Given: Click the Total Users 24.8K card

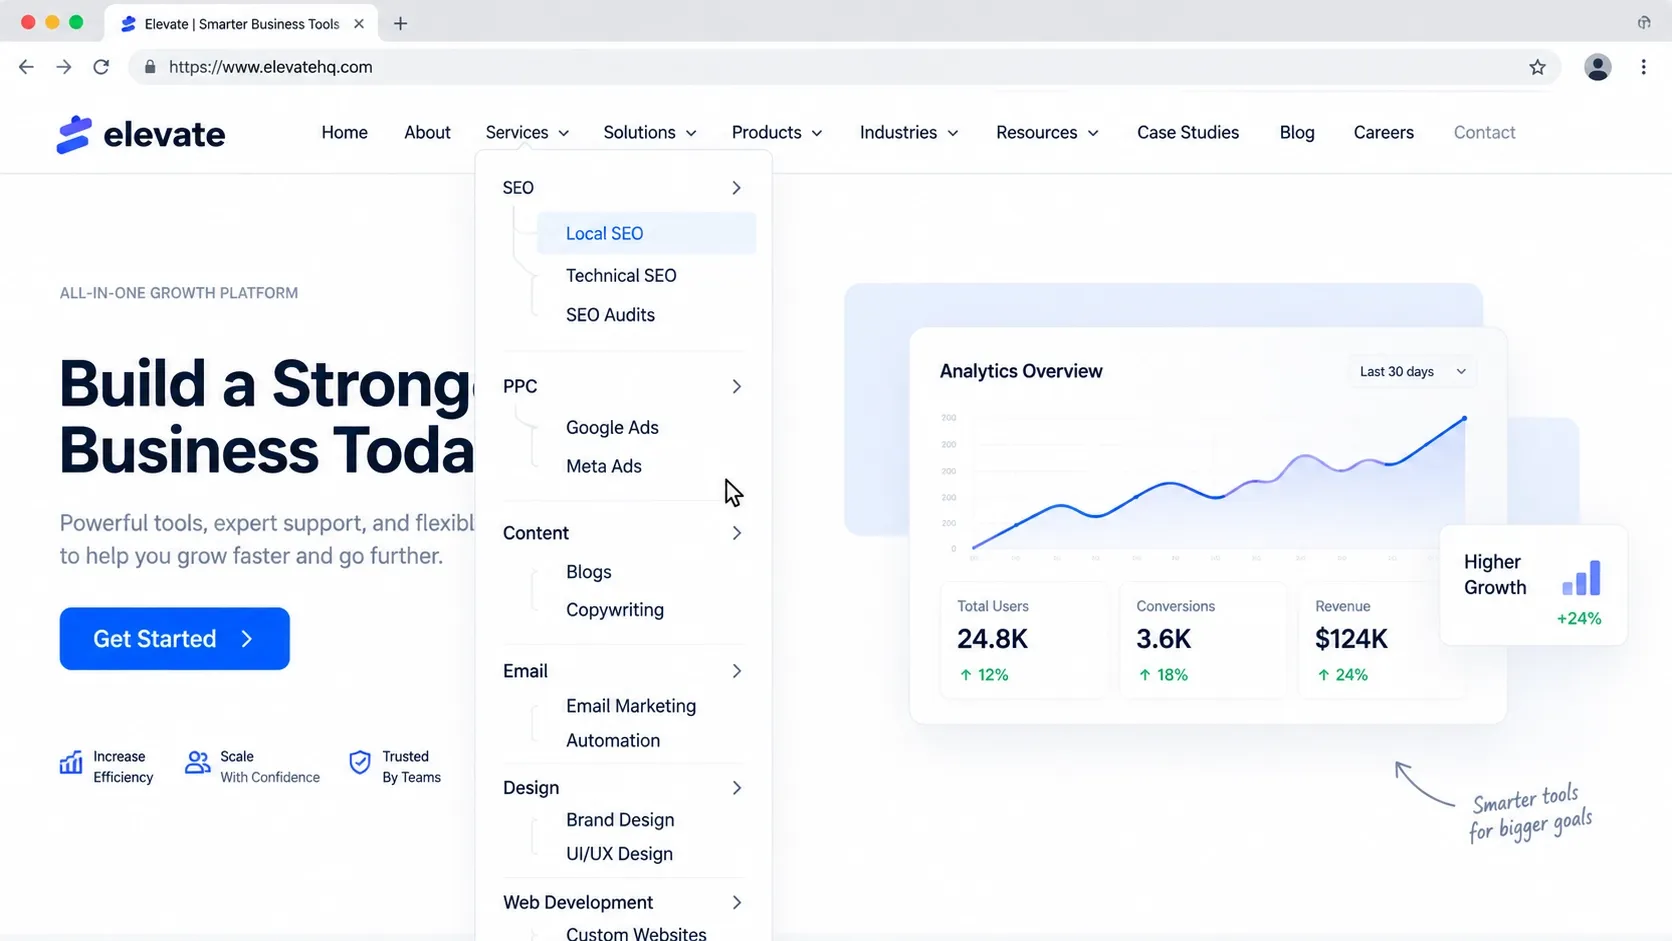Looking at the screenshot, I should point(1024,640).
